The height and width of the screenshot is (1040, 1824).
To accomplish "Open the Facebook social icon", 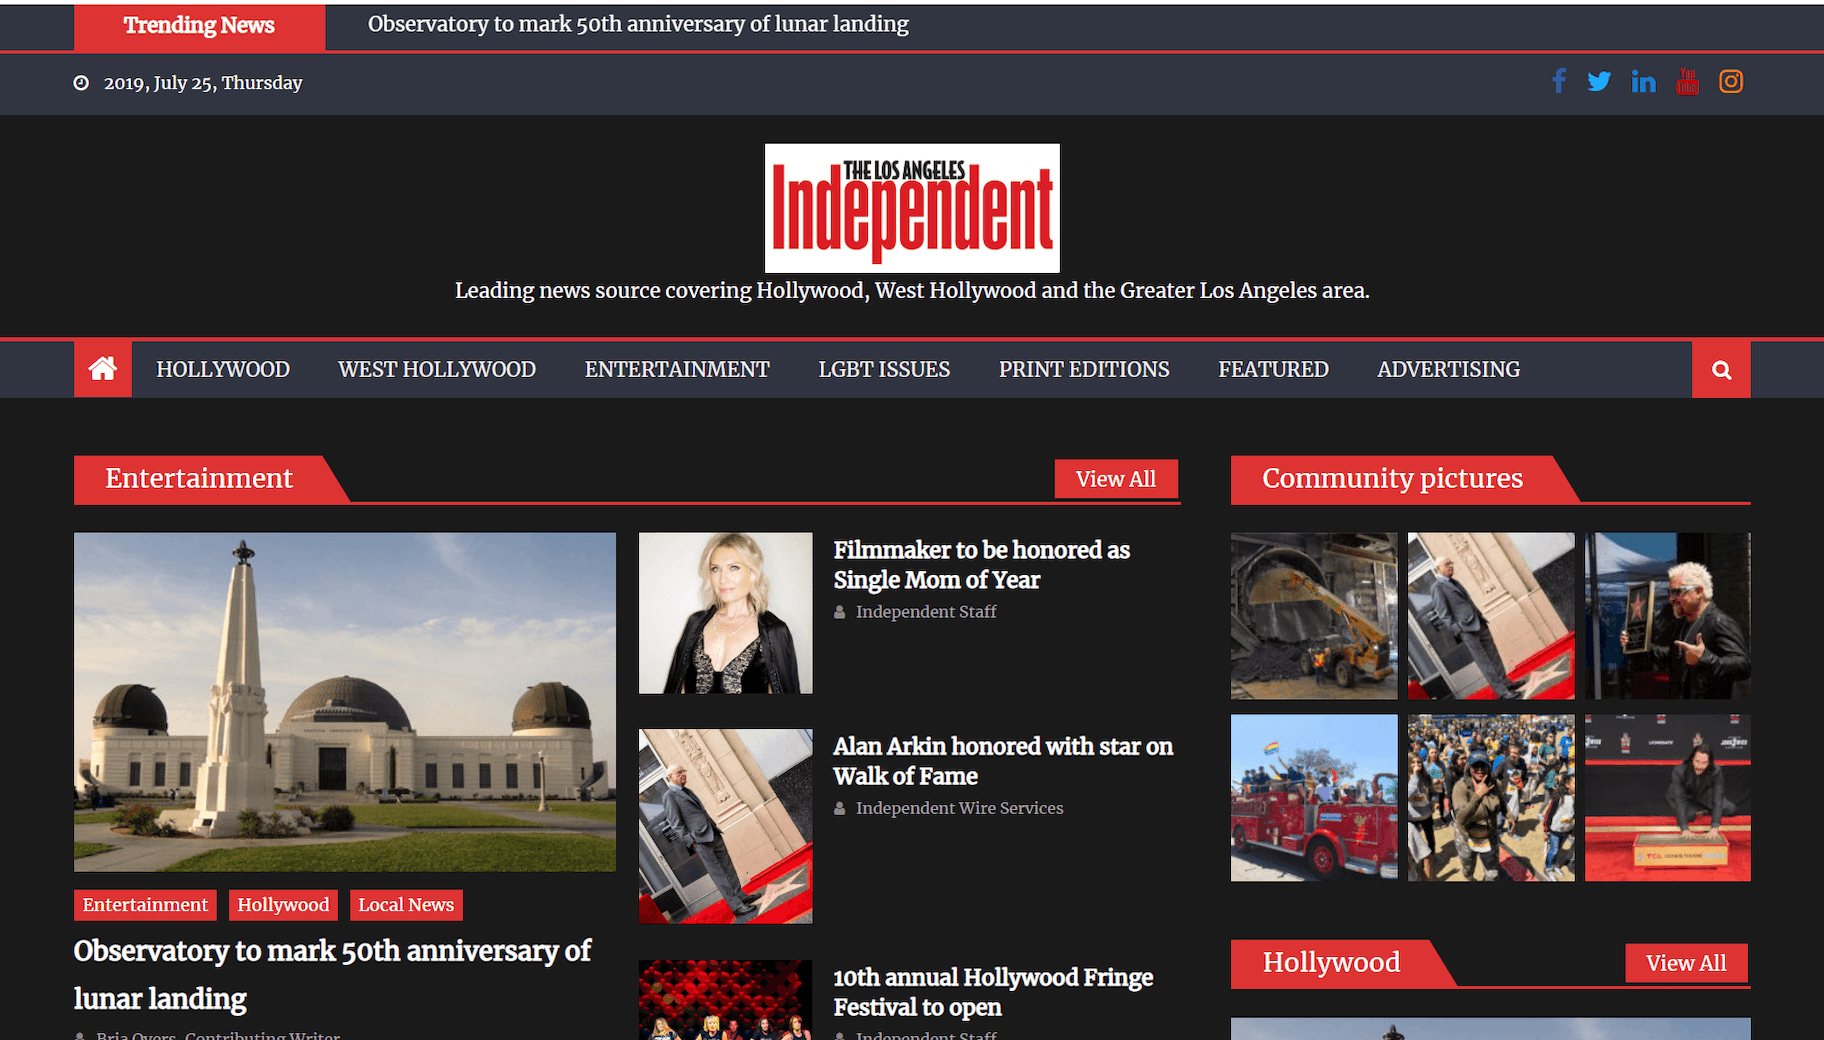I will pyautogui.click(x=1558, y=81).
